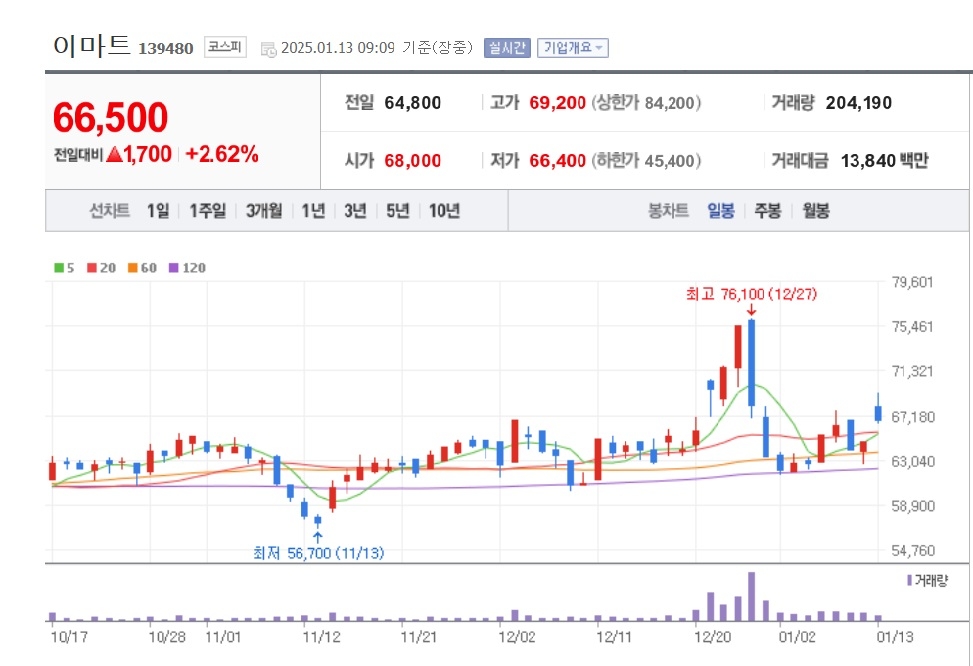This screenshot has width=973, height=666.
Task: Select the 1주일 line chart tab
Action: [x=208, y=211]
